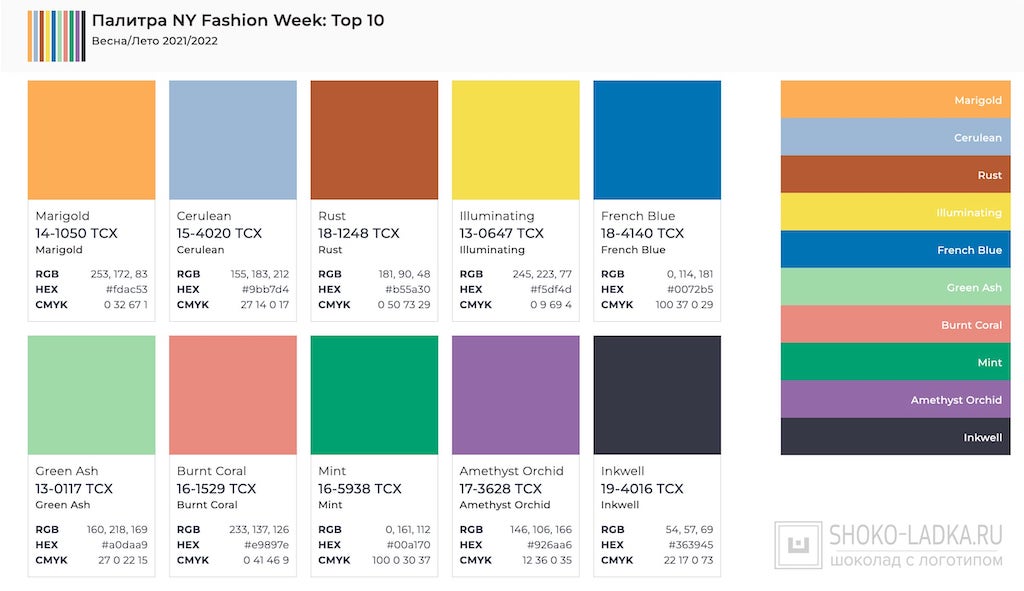Select the Amethyst Orchid bar on right
Viewport: 1024px width, 591px height.
point(895,400)
